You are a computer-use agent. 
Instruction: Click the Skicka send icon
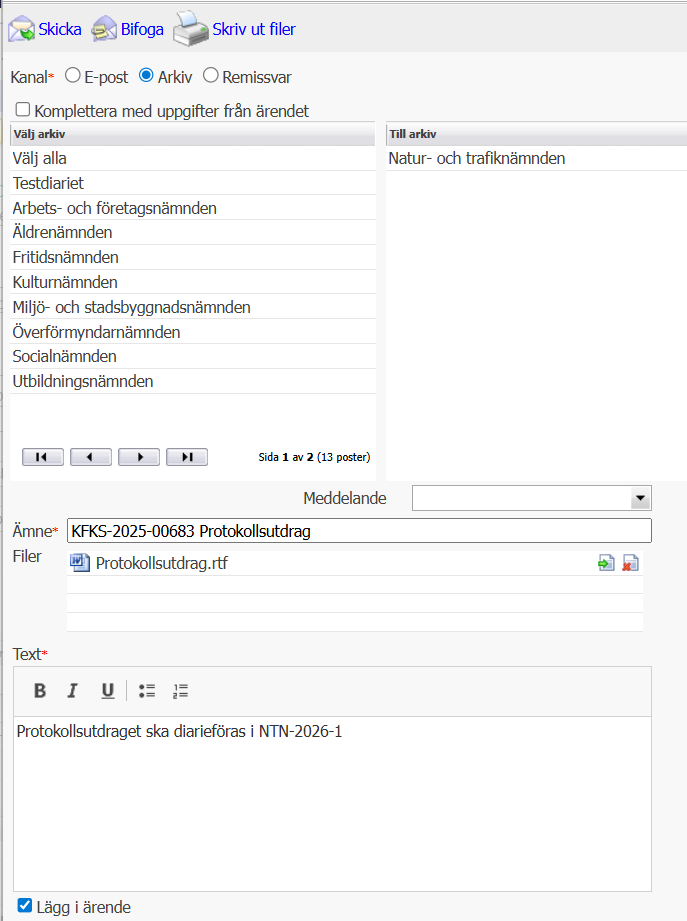[x=21, y=29]
